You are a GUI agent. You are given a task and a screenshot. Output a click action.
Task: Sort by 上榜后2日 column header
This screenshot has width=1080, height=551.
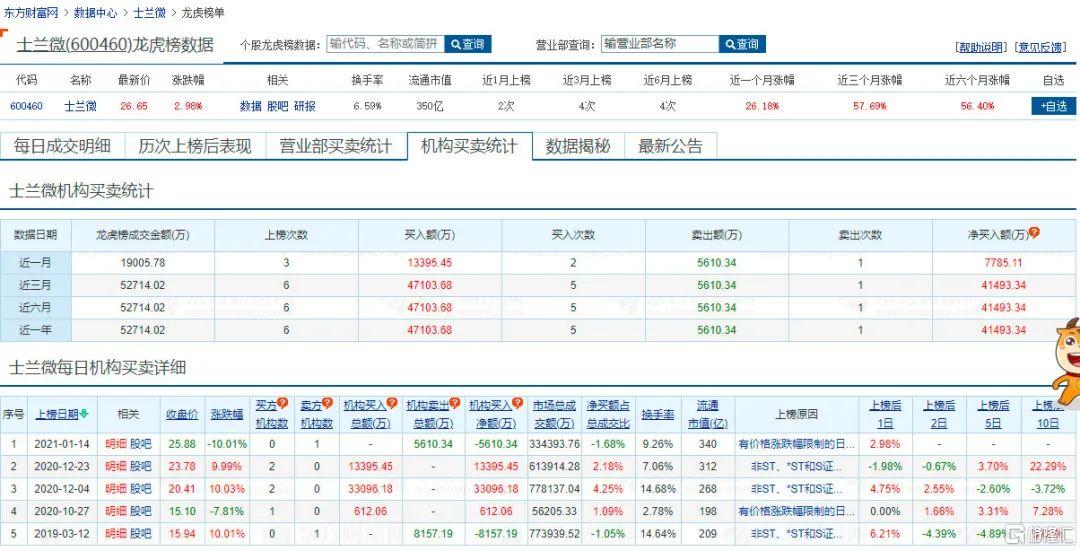(939, 414)
